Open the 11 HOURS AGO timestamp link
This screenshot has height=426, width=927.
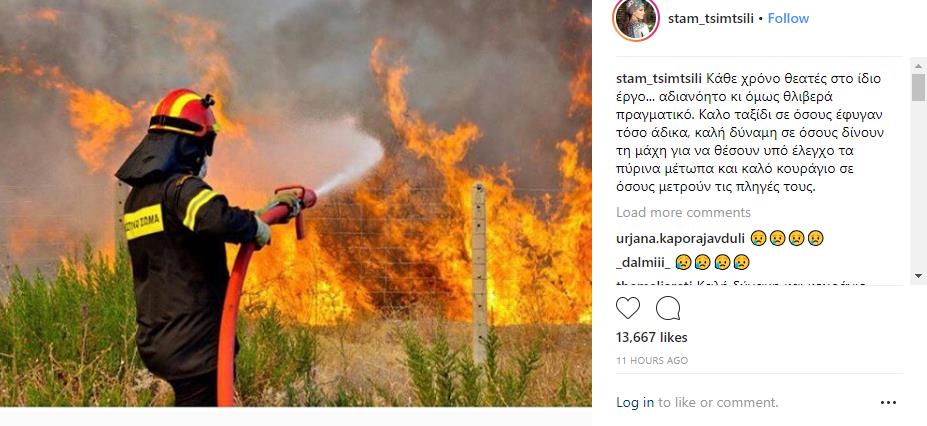coord(652,360)
